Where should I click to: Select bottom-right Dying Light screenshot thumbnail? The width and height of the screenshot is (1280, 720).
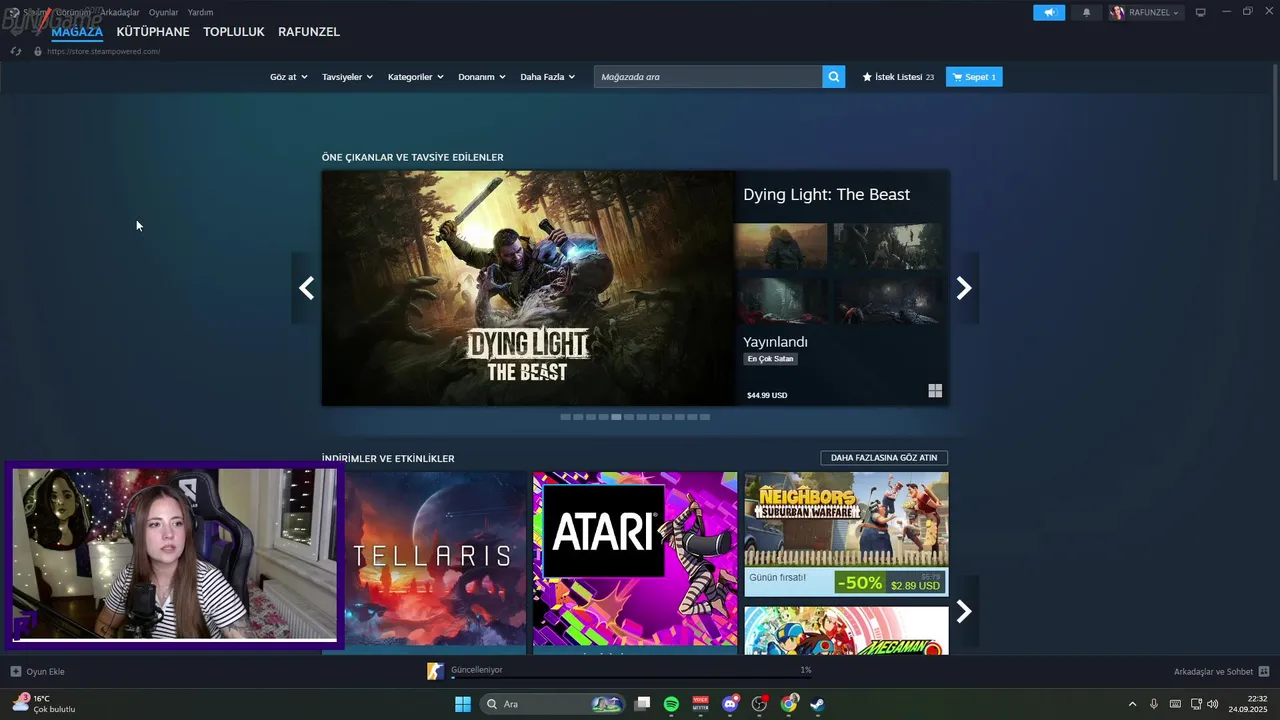887,300
